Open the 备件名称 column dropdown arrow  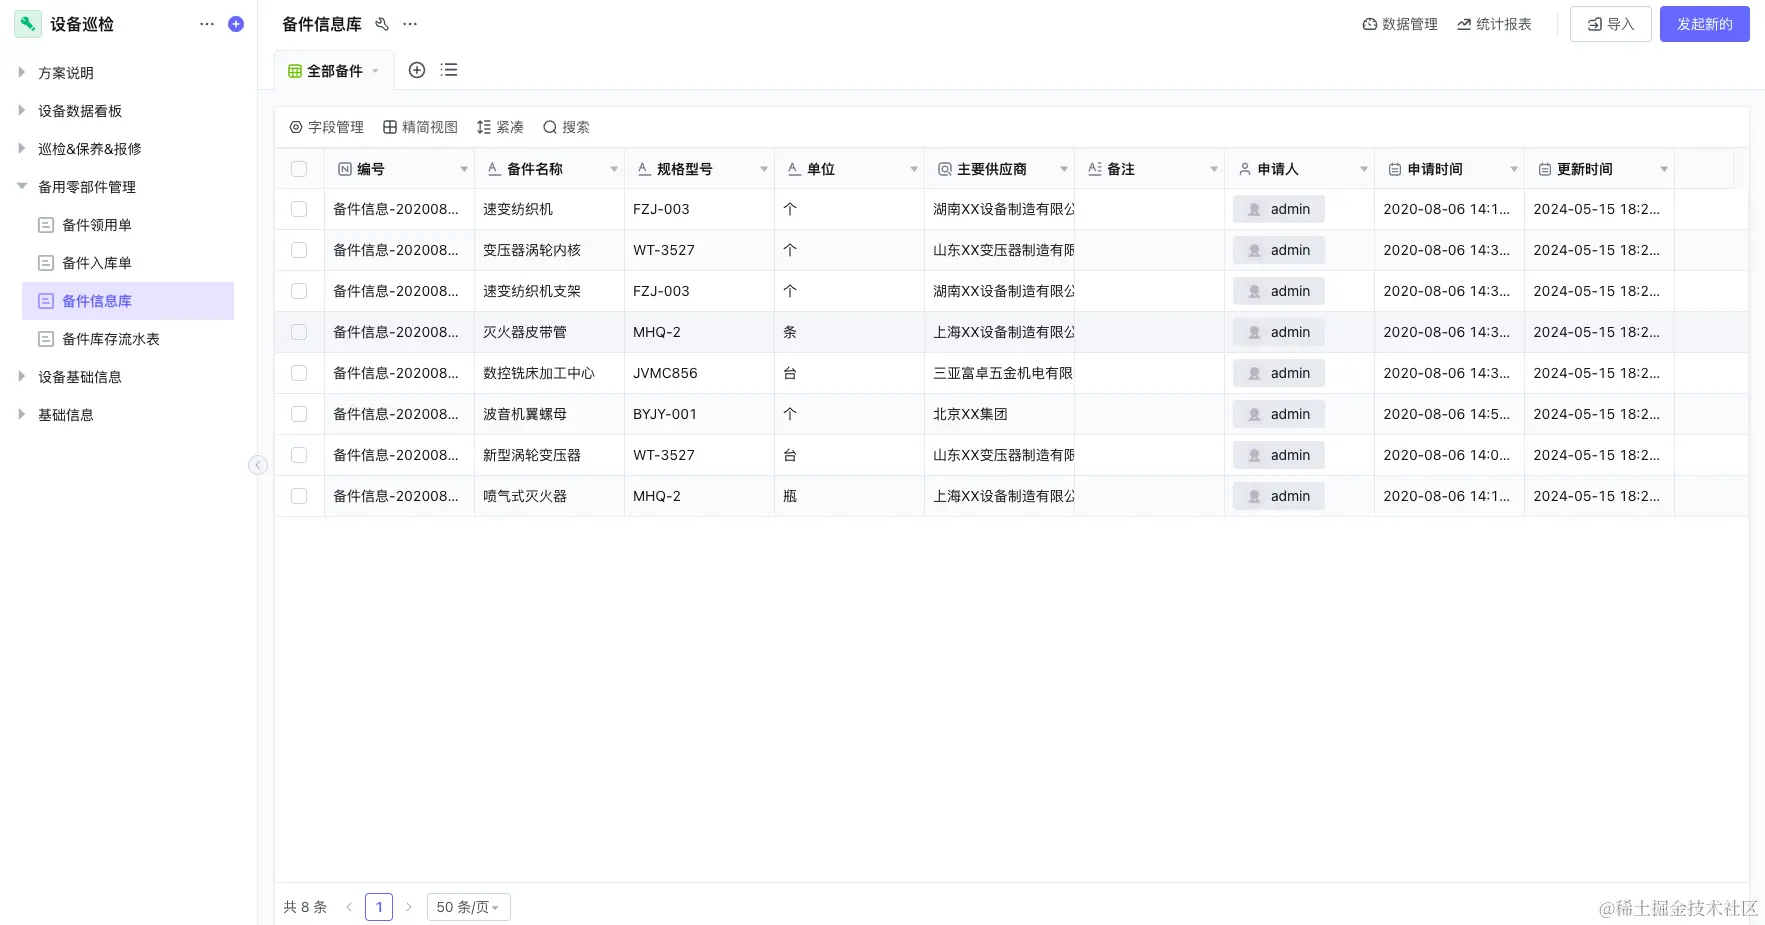tap(614, 169)
